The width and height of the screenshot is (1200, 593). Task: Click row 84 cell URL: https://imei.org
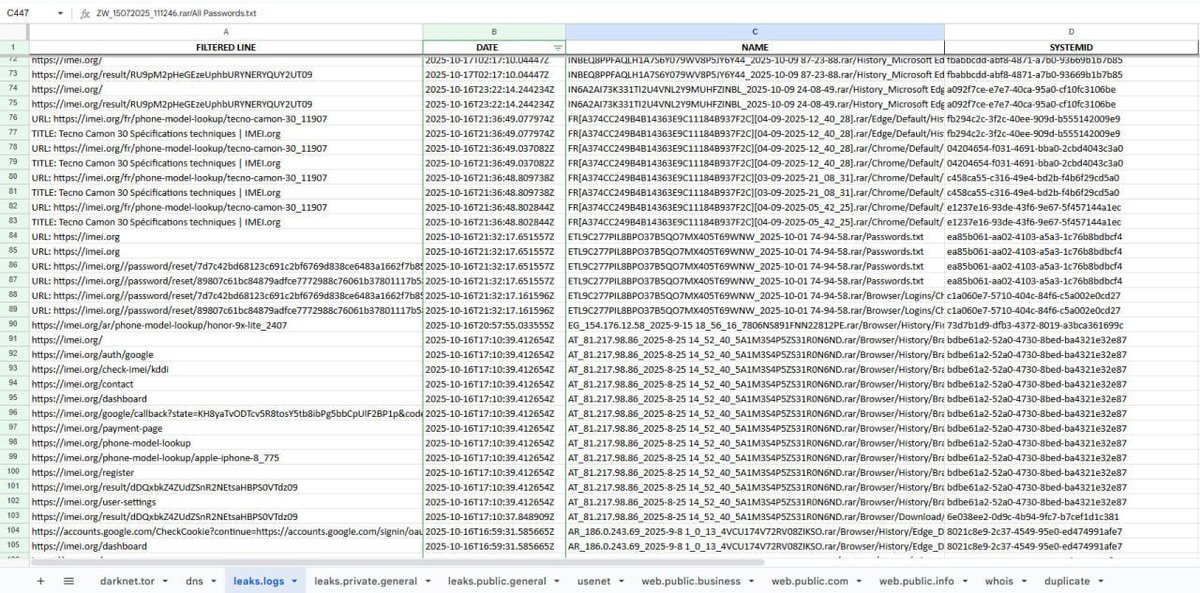pyautogui.click(x=226, y=237)
